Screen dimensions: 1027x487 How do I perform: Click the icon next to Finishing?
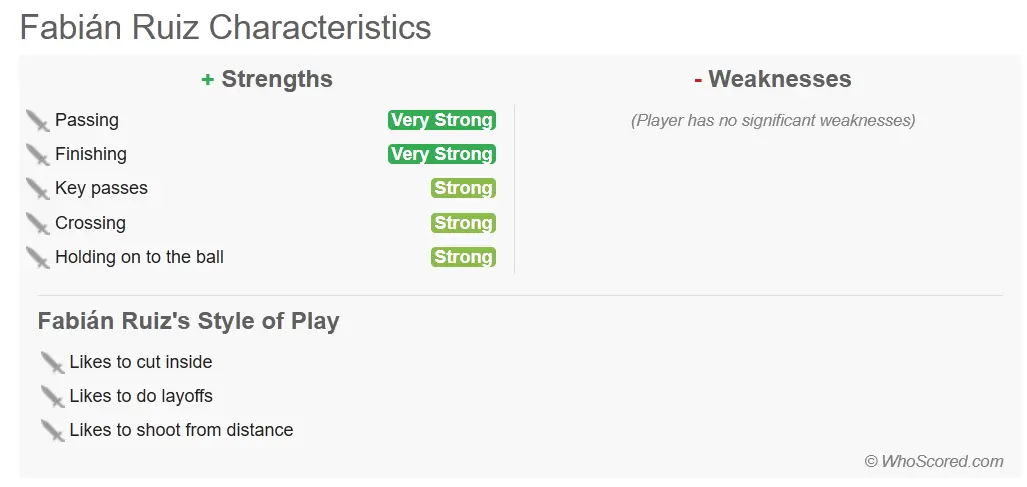38,155
